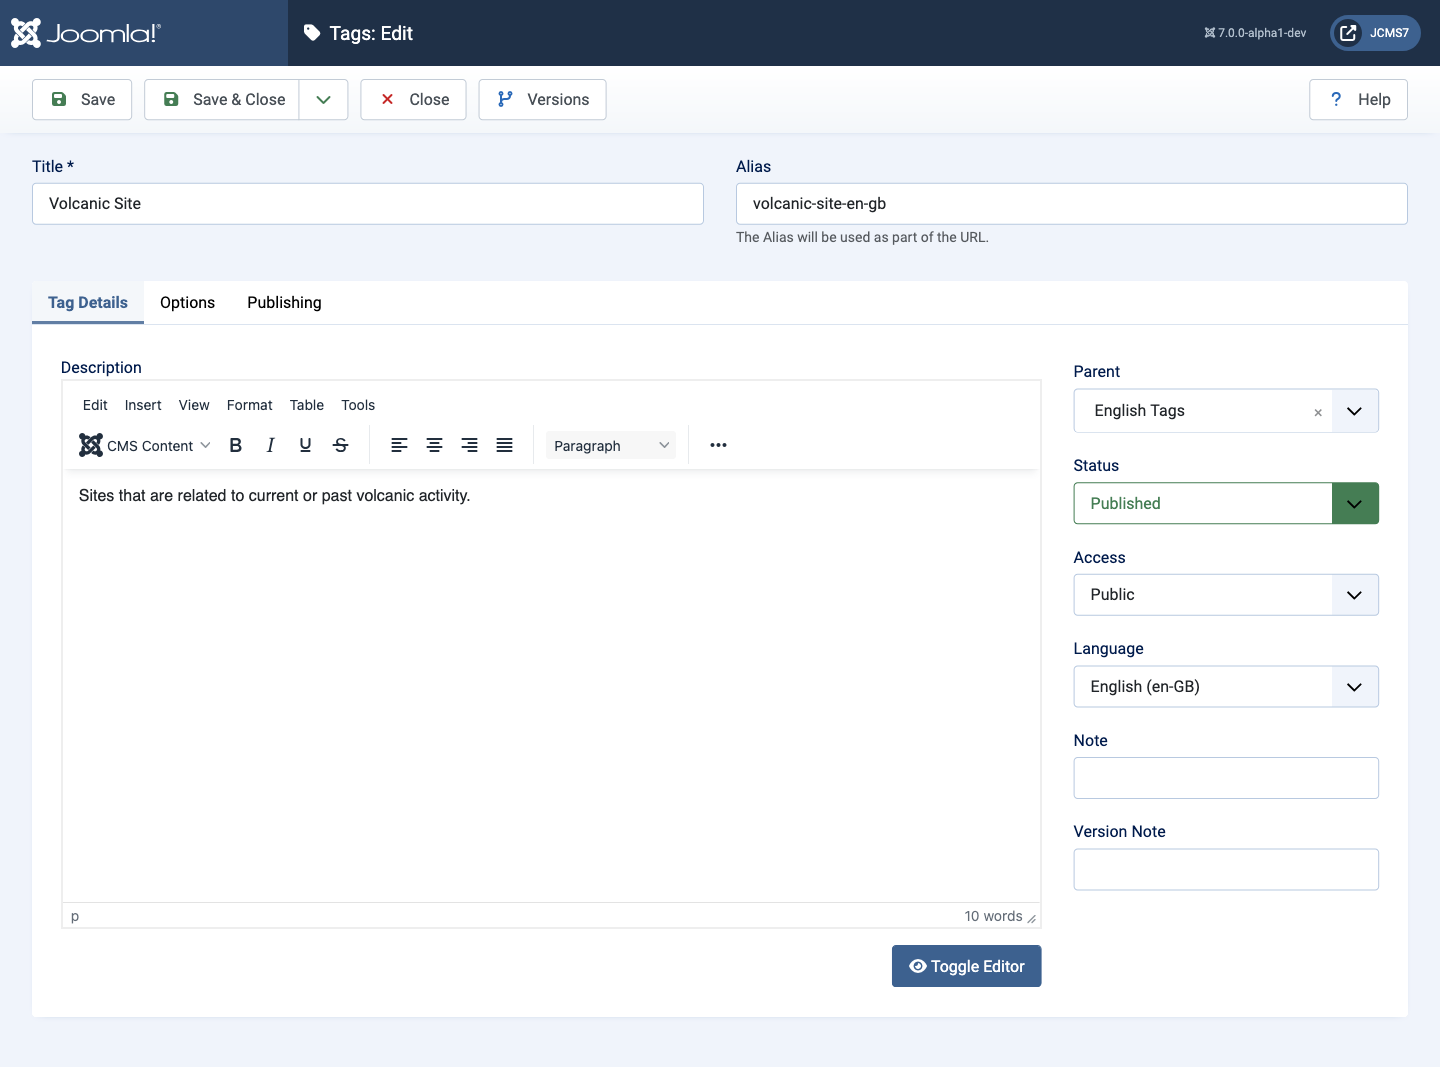This screenshot has height=1067, width=1440.
Task: Open the editor View menu
Action: pos(194,405)
